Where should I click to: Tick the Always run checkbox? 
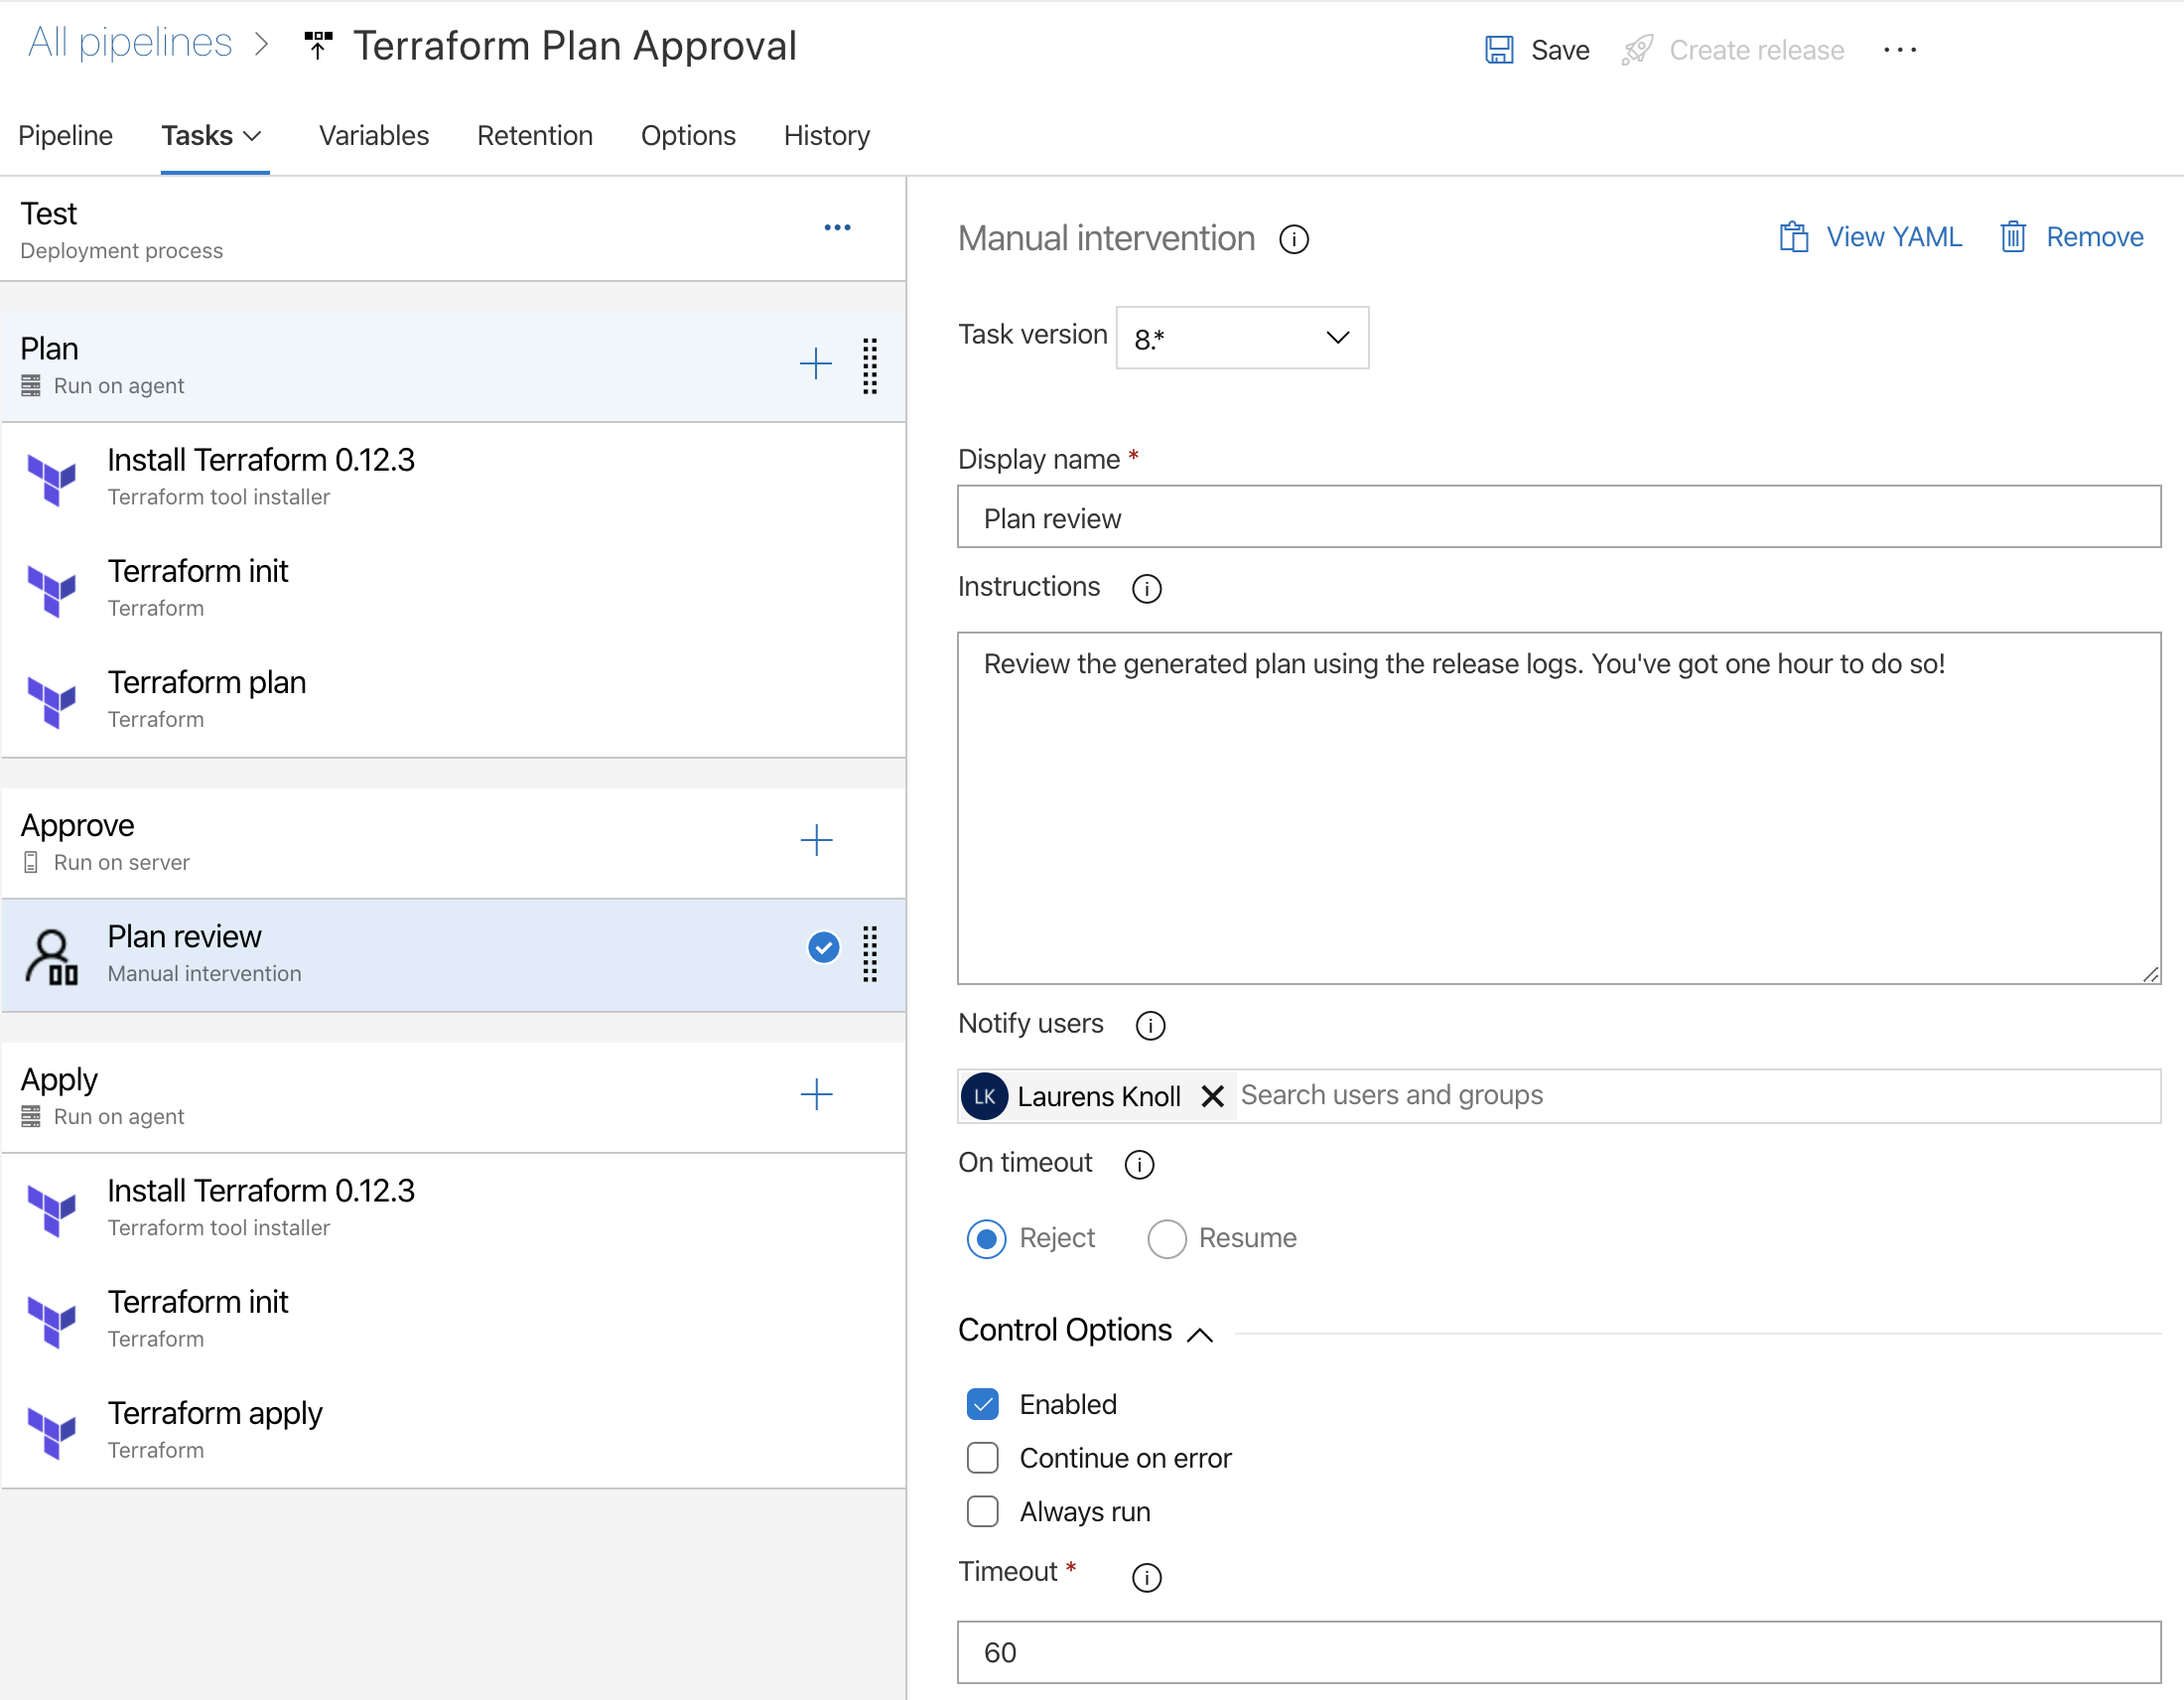982,1511
